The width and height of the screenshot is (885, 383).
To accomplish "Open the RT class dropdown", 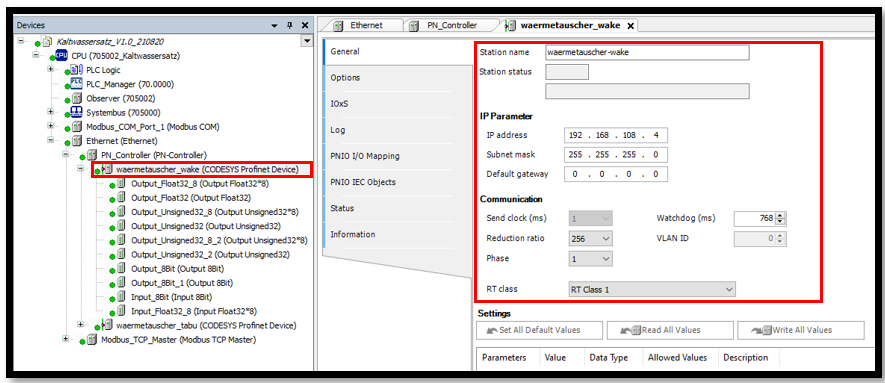I will click(x=652, y=289).
